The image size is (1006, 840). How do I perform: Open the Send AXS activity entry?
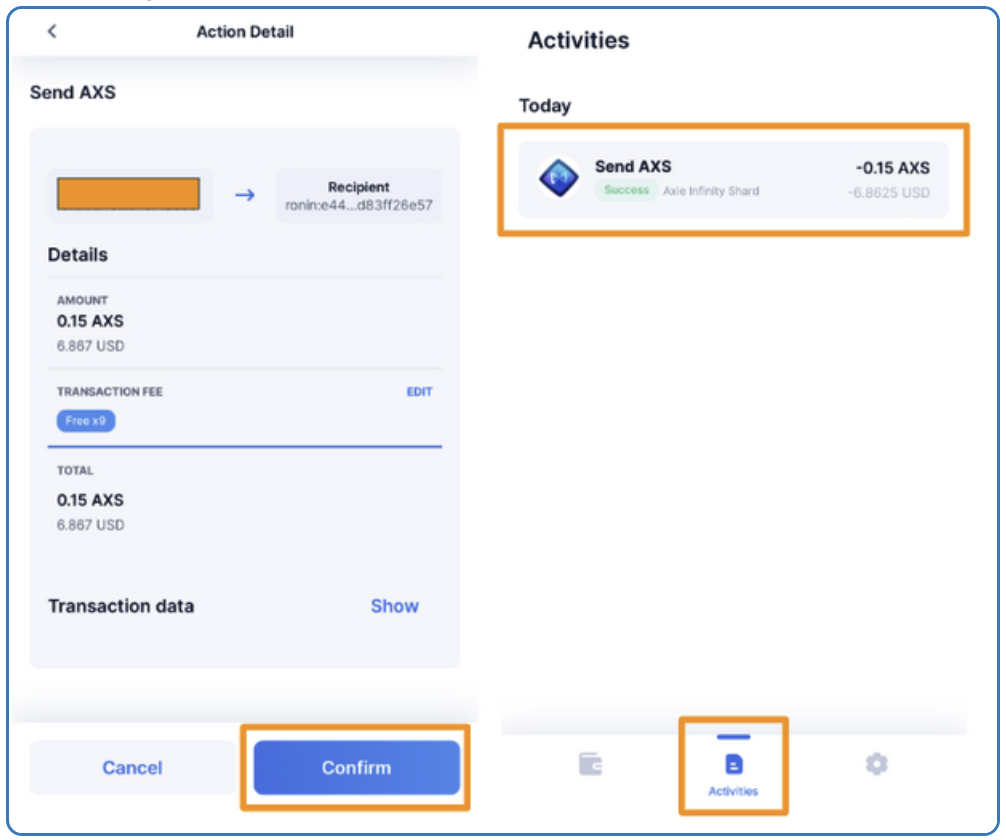(733, 179)
